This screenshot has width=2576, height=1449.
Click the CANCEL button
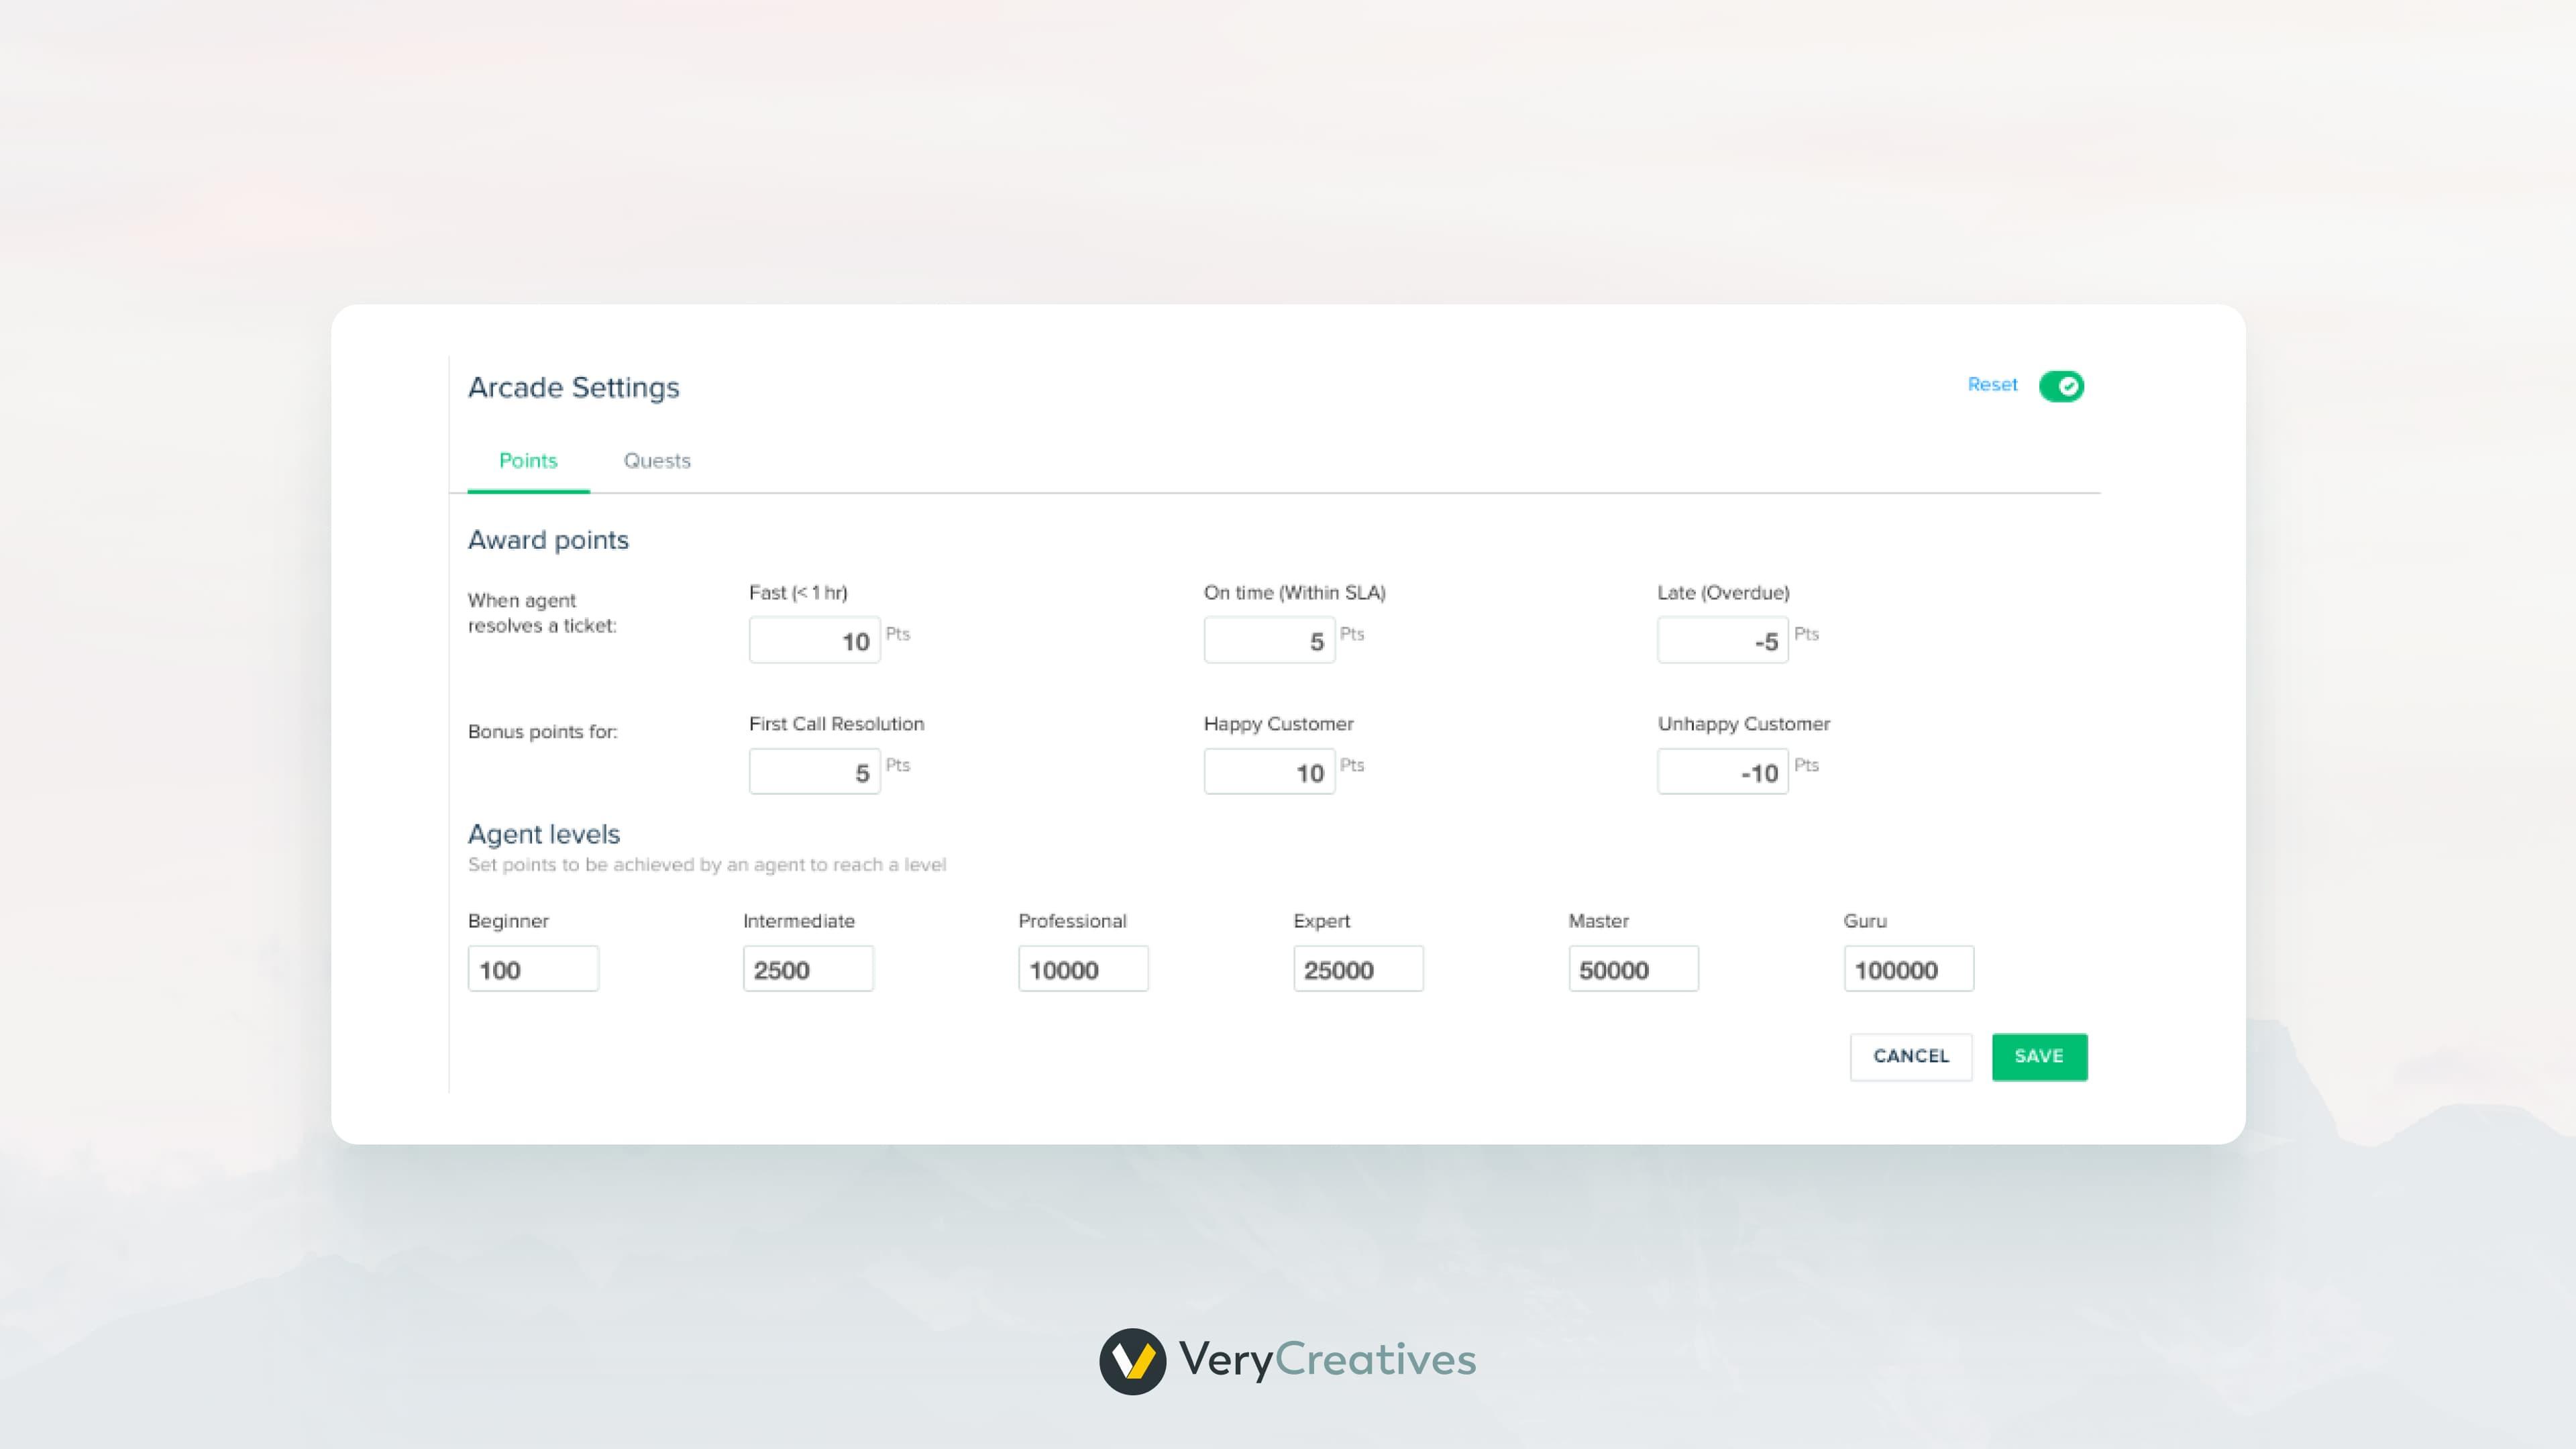point(1910,1056)
